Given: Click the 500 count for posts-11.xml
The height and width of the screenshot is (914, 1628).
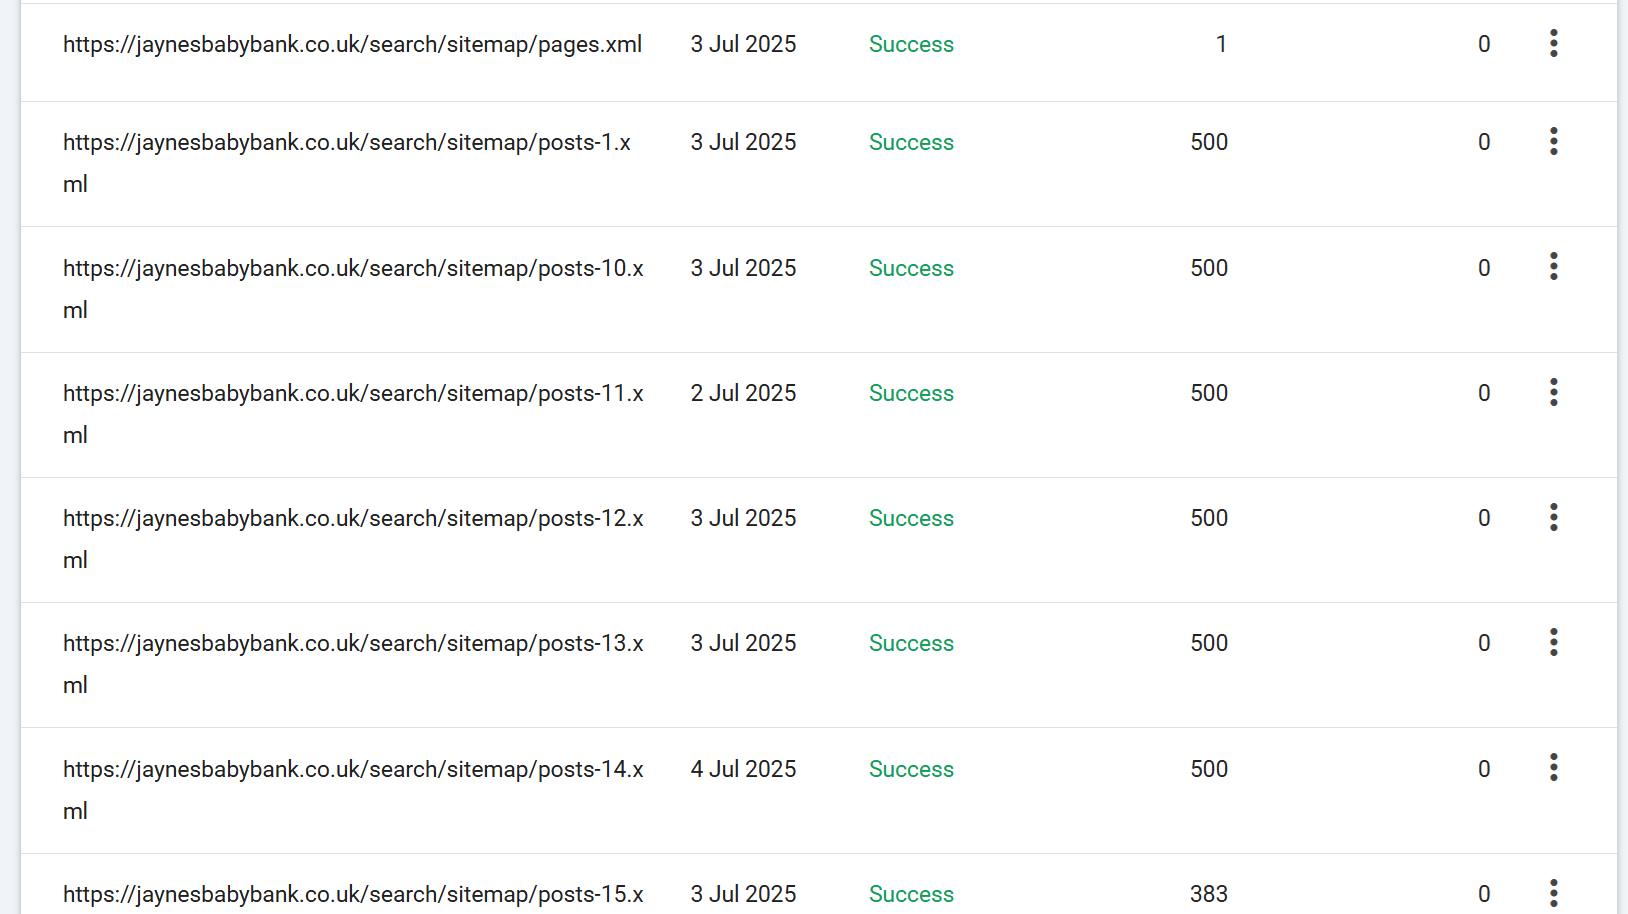Looking at the screenshot, I should click(x=1209, y=393).
